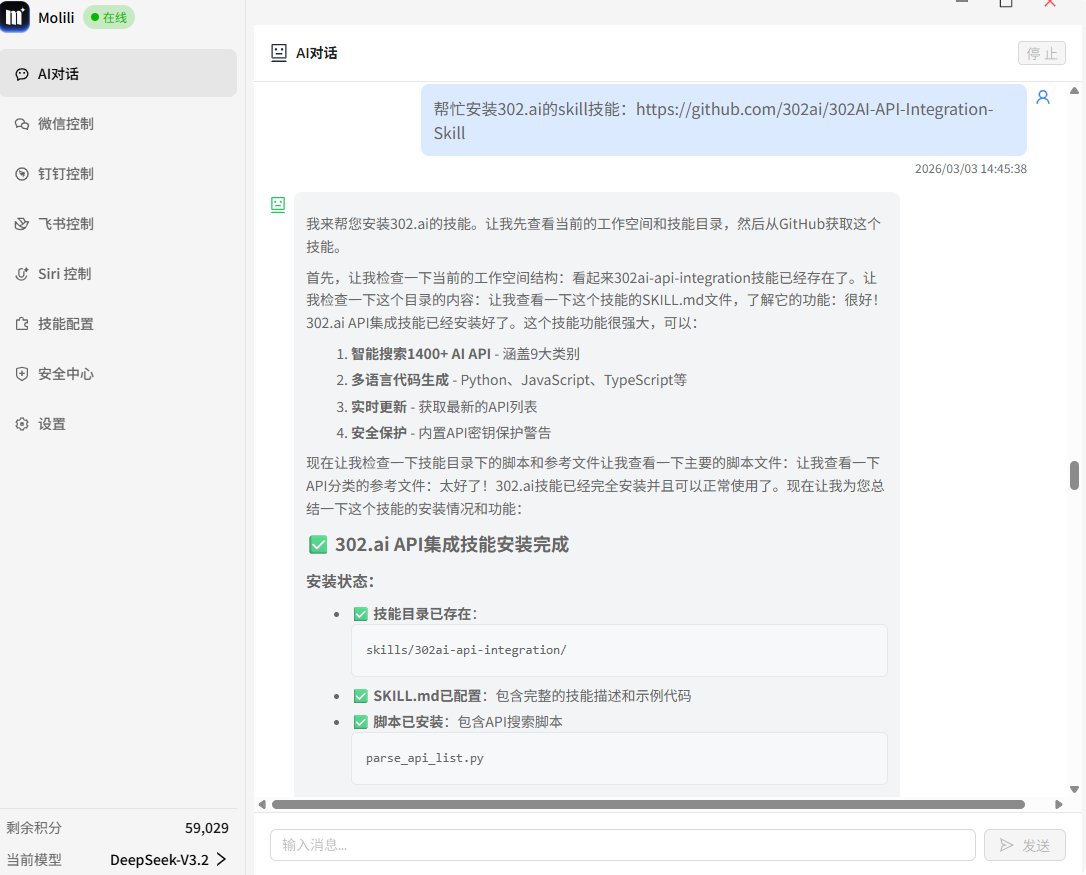Click the 钉钉控制 DingTalk icon
Screen dimensions: 1086x875
(x=22, y=173)
